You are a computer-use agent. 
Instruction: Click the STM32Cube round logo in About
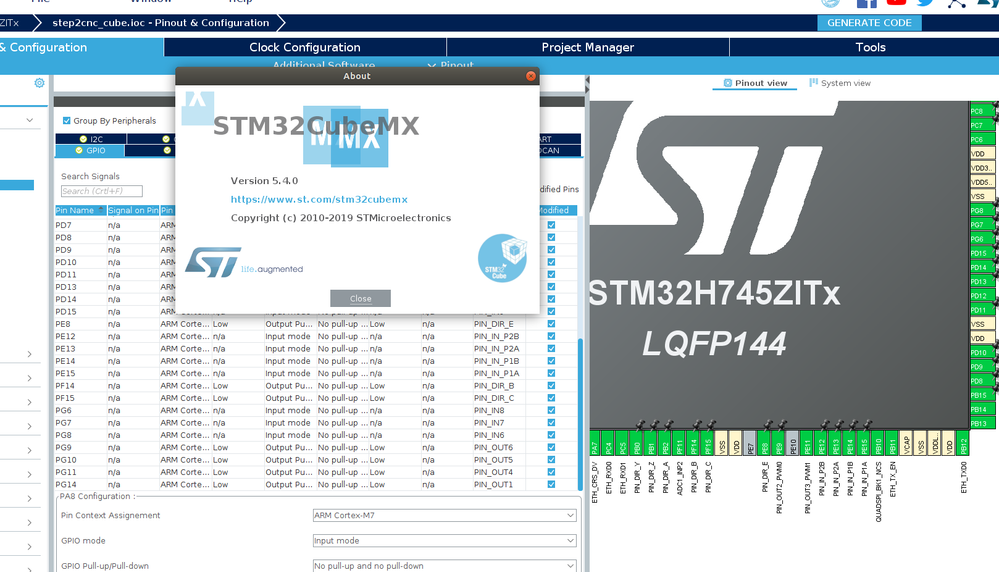(503, 258)
